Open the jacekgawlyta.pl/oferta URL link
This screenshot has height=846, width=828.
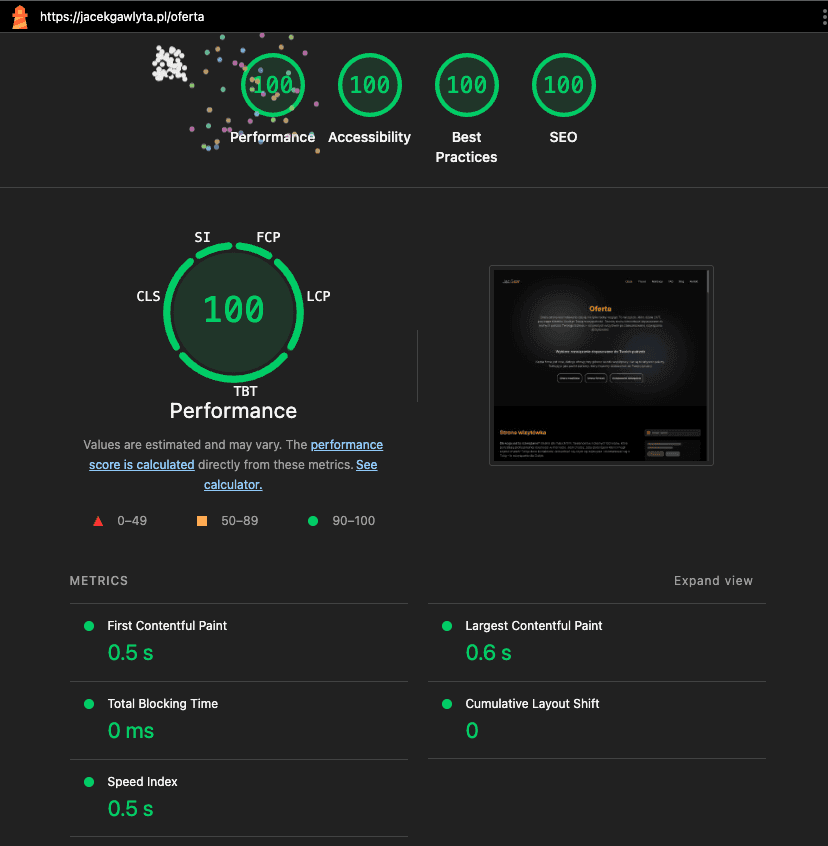pos(122,17)
